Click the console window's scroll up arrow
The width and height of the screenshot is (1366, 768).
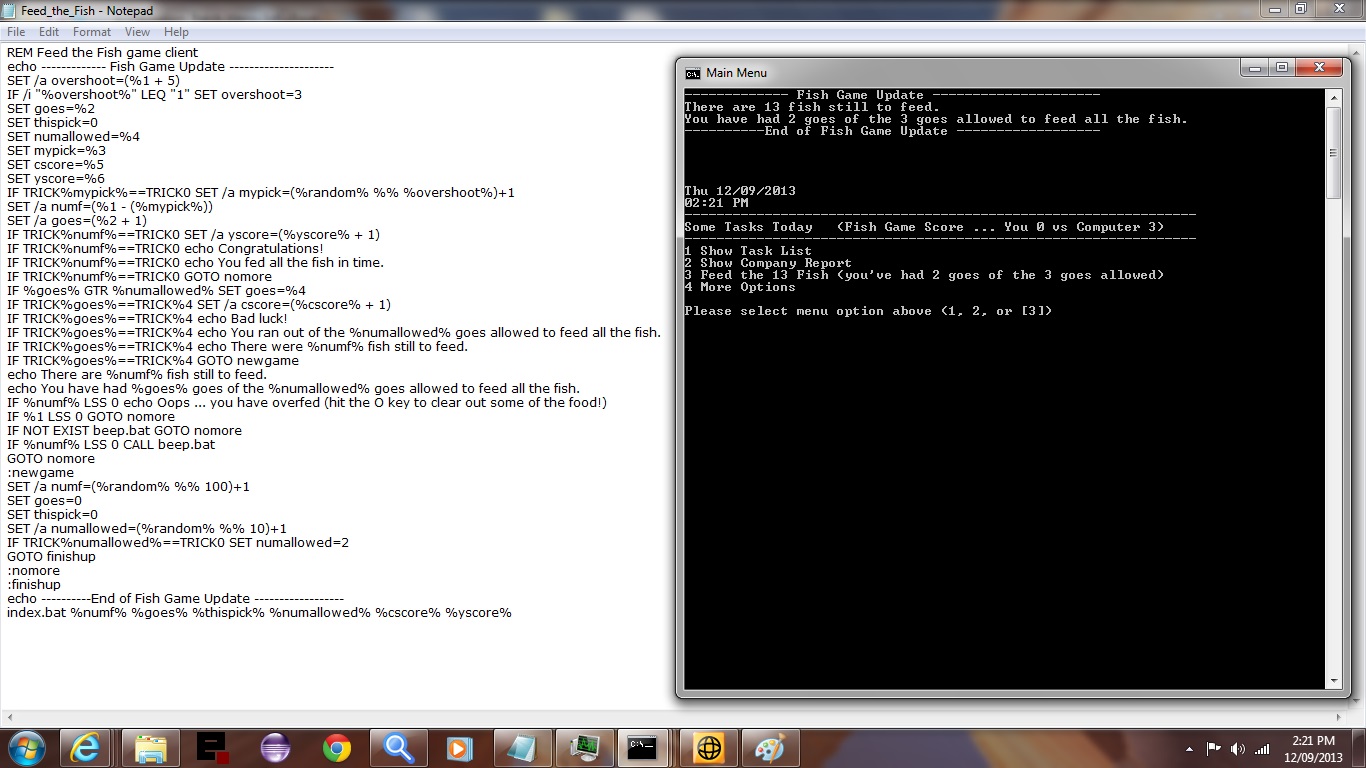click(1333, 95)
